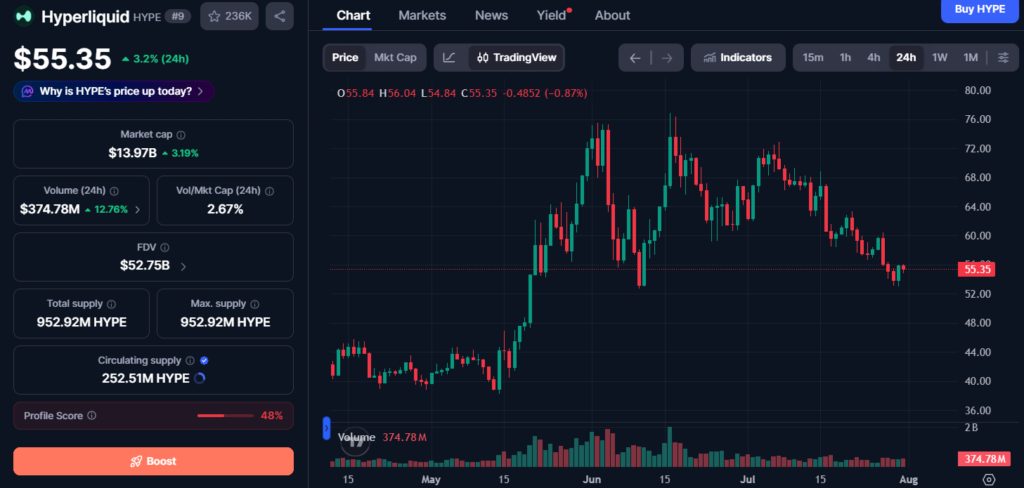Click the 48% Profile Score value
The width and height of the screenshot is (1024, 488).
tap(272, 415)
